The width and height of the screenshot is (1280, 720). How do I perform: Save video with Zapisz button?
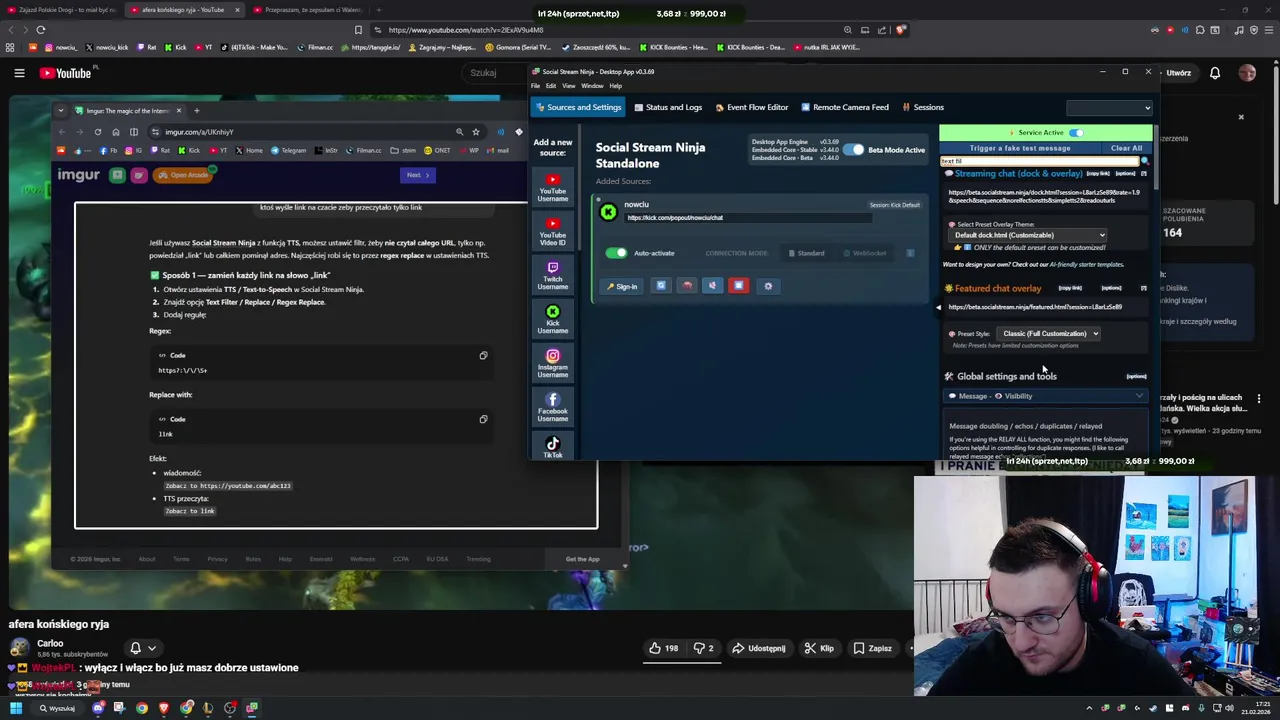point(872,648)
